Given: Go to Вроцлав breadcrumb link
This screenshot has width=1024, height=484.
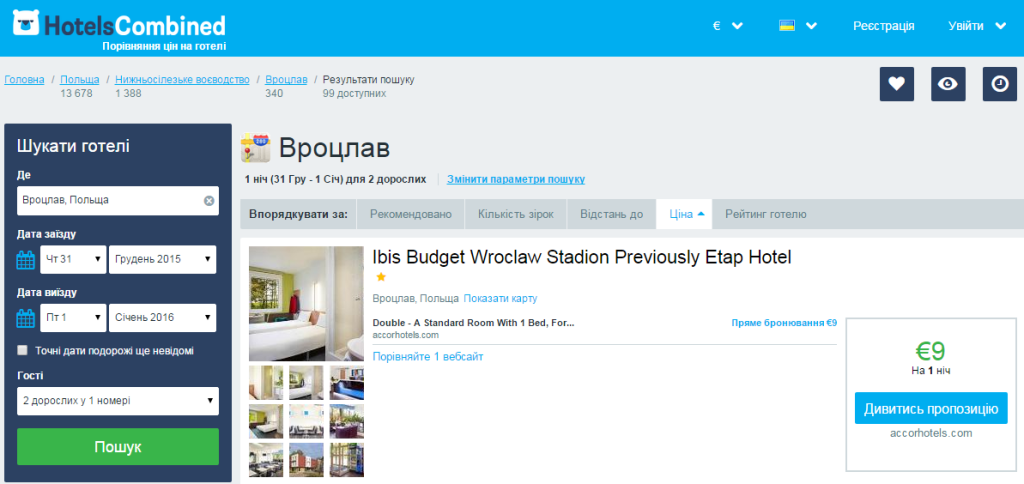Looking at the screenshot, I should (286, 80).
